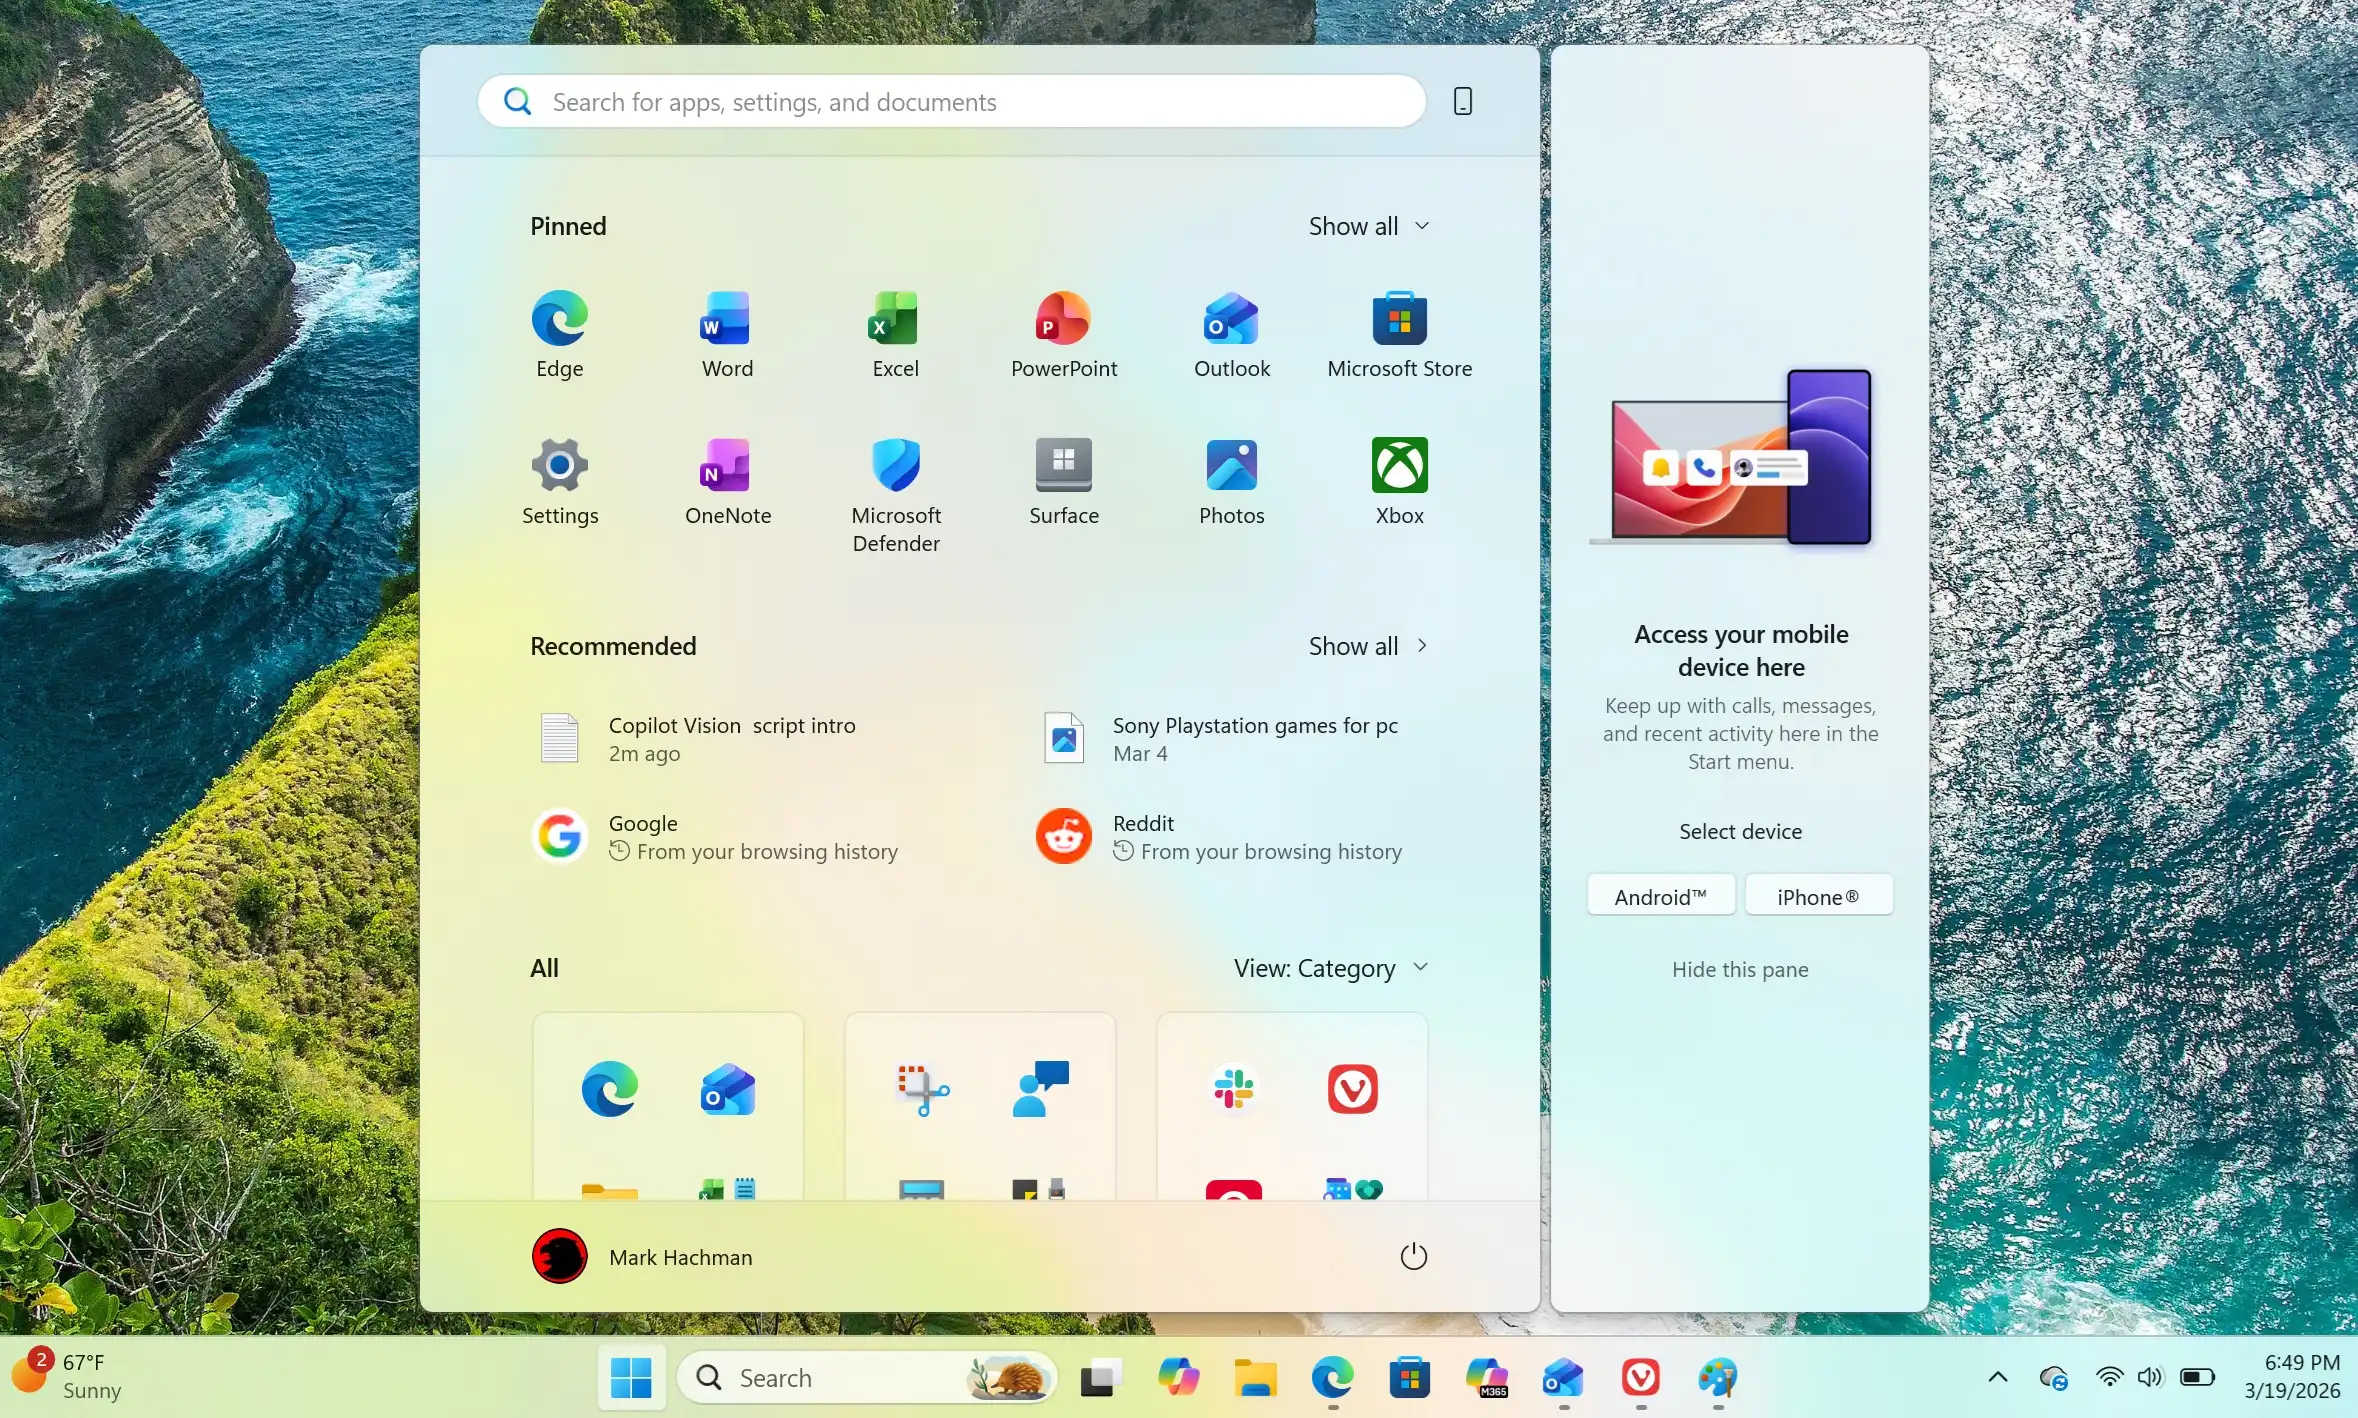Image resolution: width=2358 pixels, height=1418 pixels.
Task: Expand Show all for pinned apps
Action: coord(1368,225)
